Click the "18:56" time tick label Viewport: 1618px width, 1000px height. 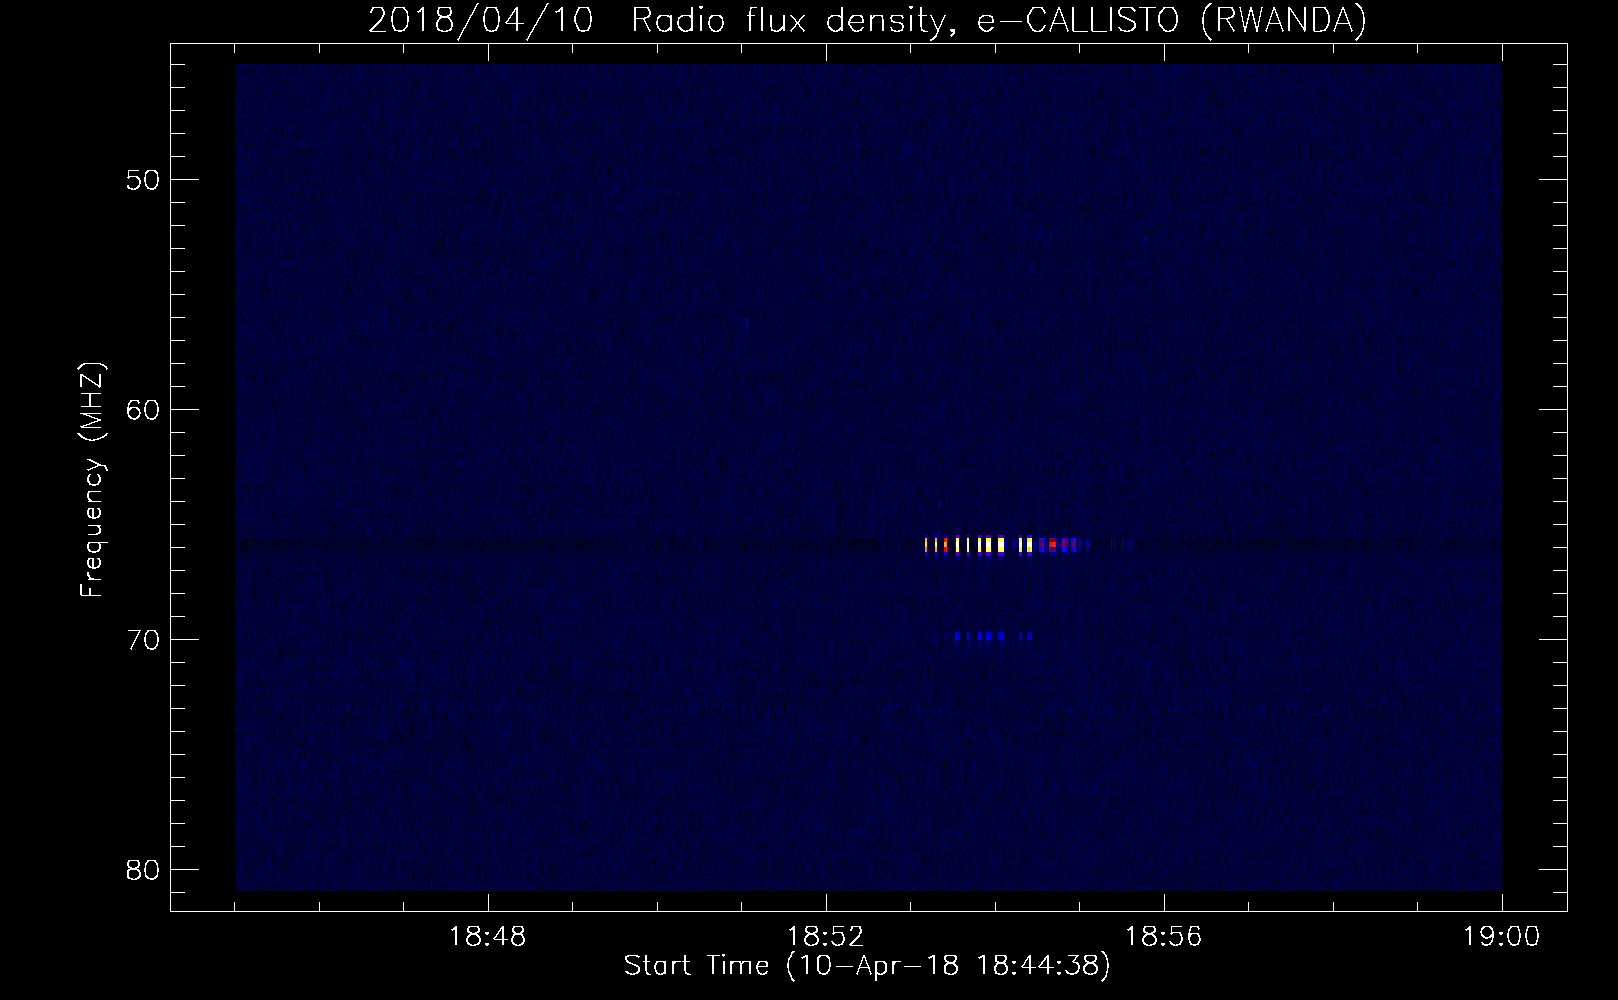coord(1164,937)
